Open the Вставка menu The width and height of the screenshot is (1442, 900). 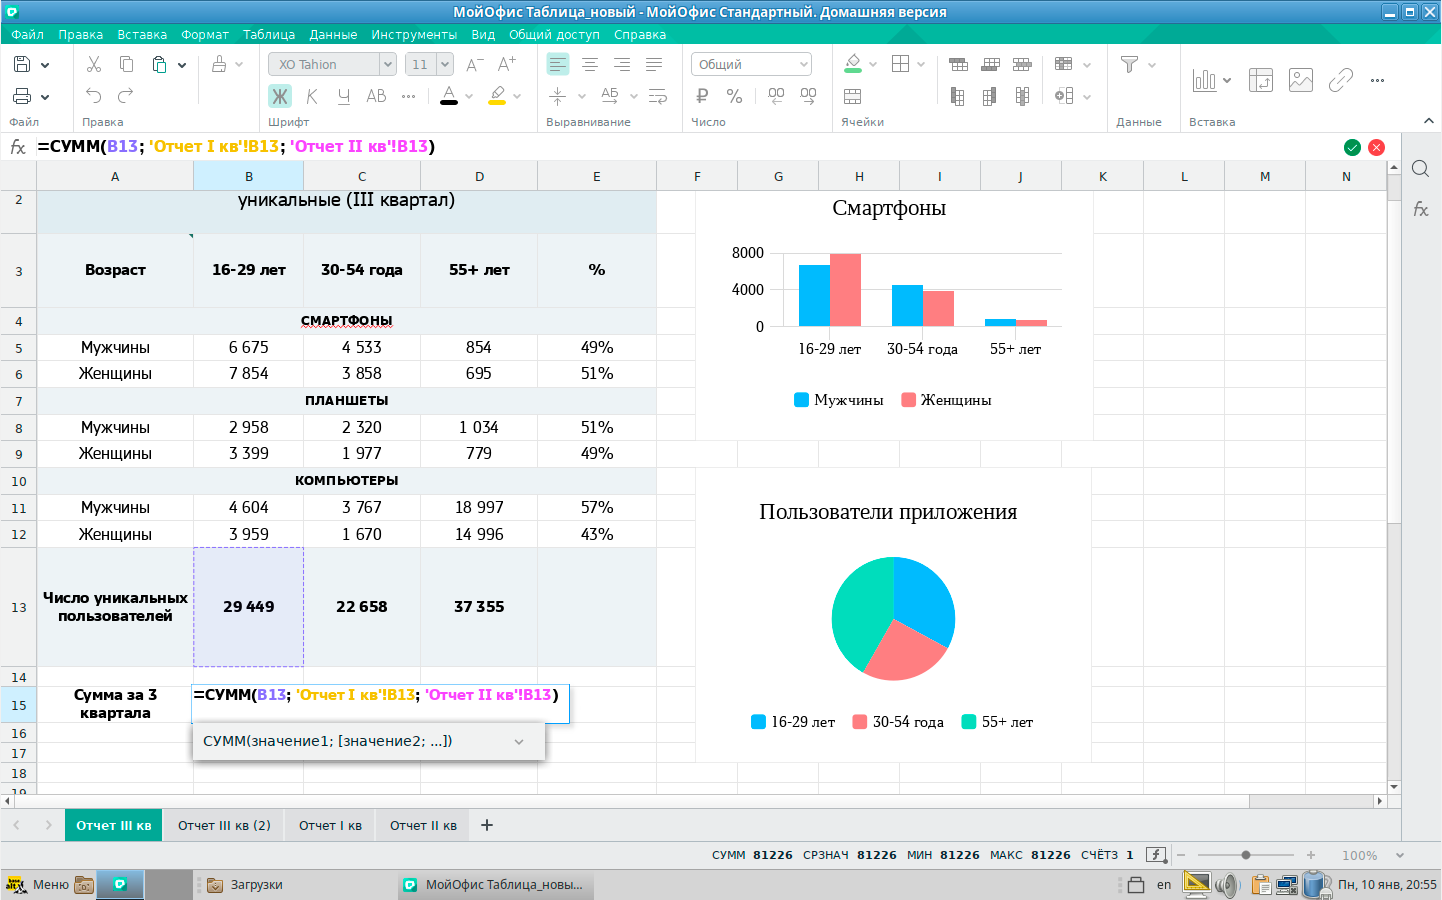pos(142,34)
